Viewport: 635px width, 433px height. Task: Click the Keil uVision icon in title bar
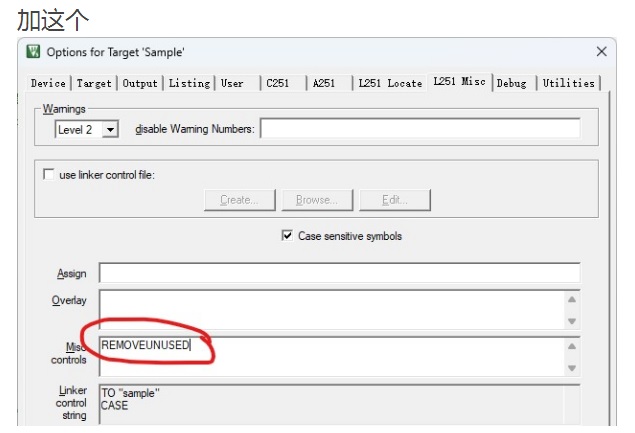pos(33,51)
